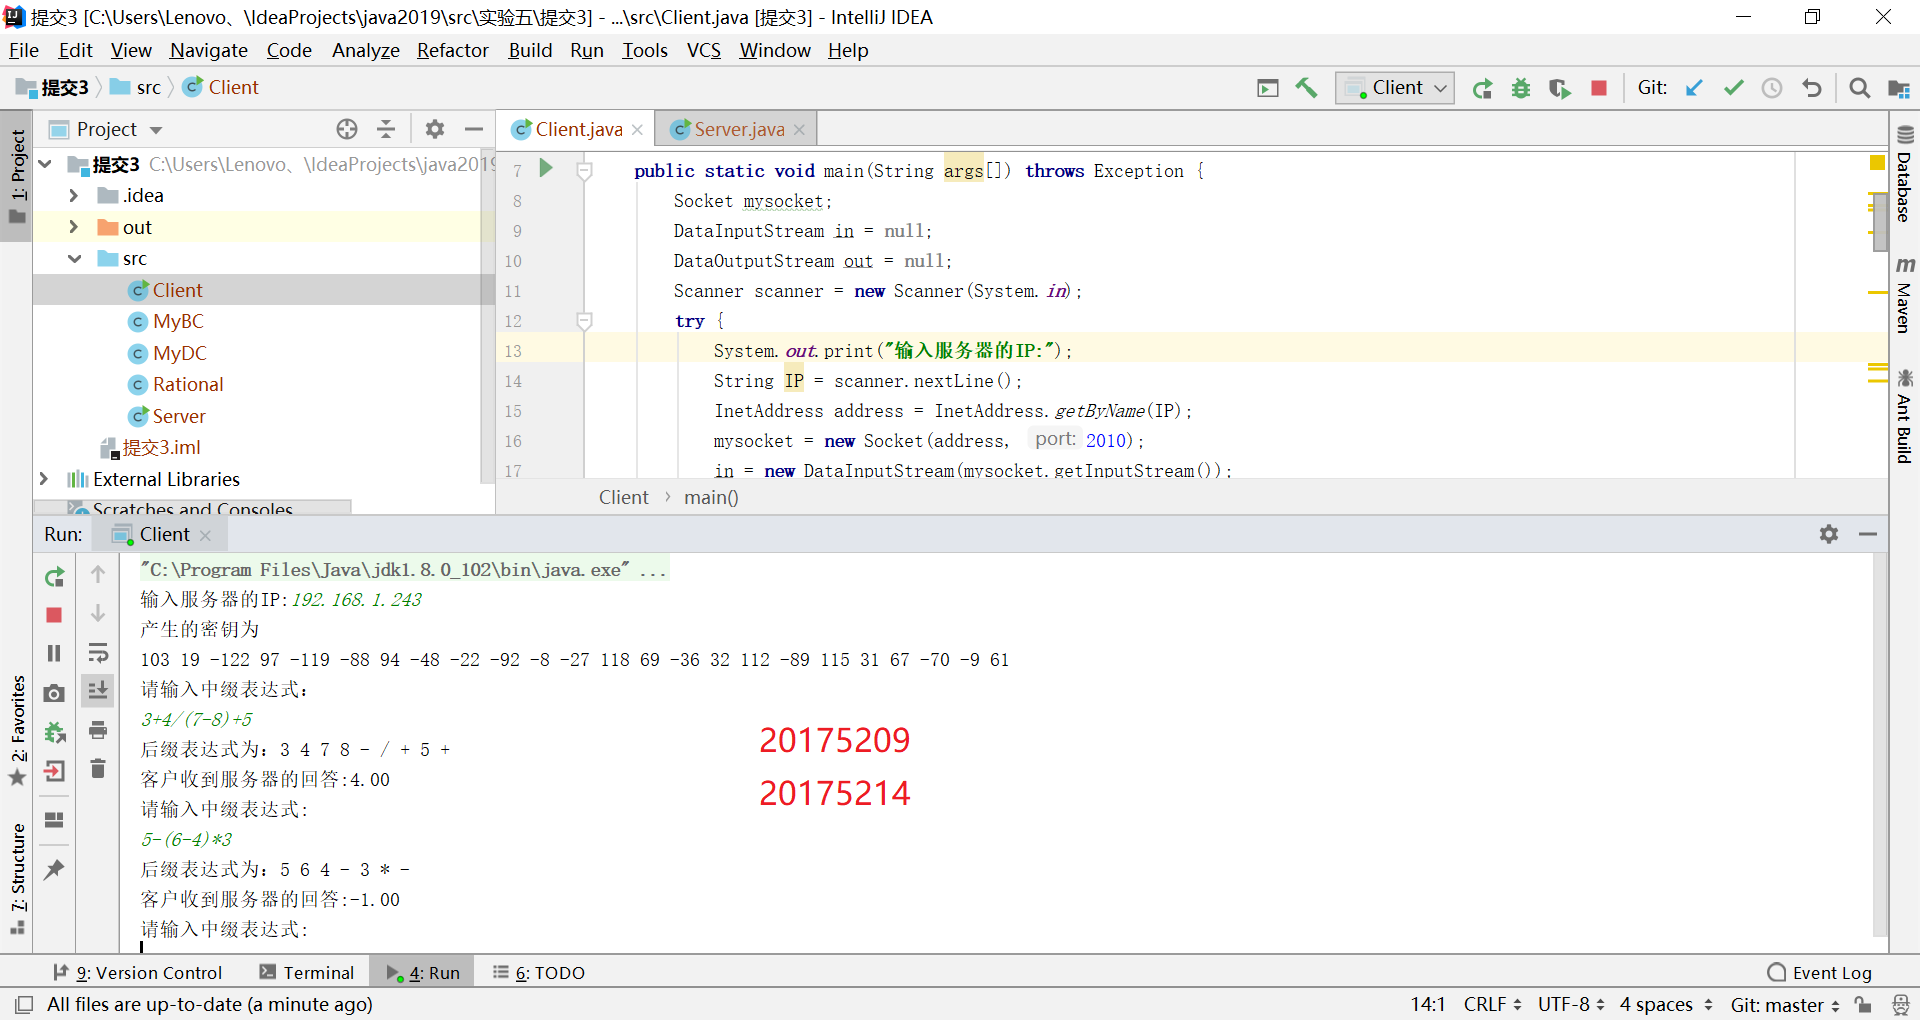This screenshot has height=1020, width=1920.
Task: Click the red Stop button in the top toolbar
Action: pyautogui.click(x=1599, y=88)
